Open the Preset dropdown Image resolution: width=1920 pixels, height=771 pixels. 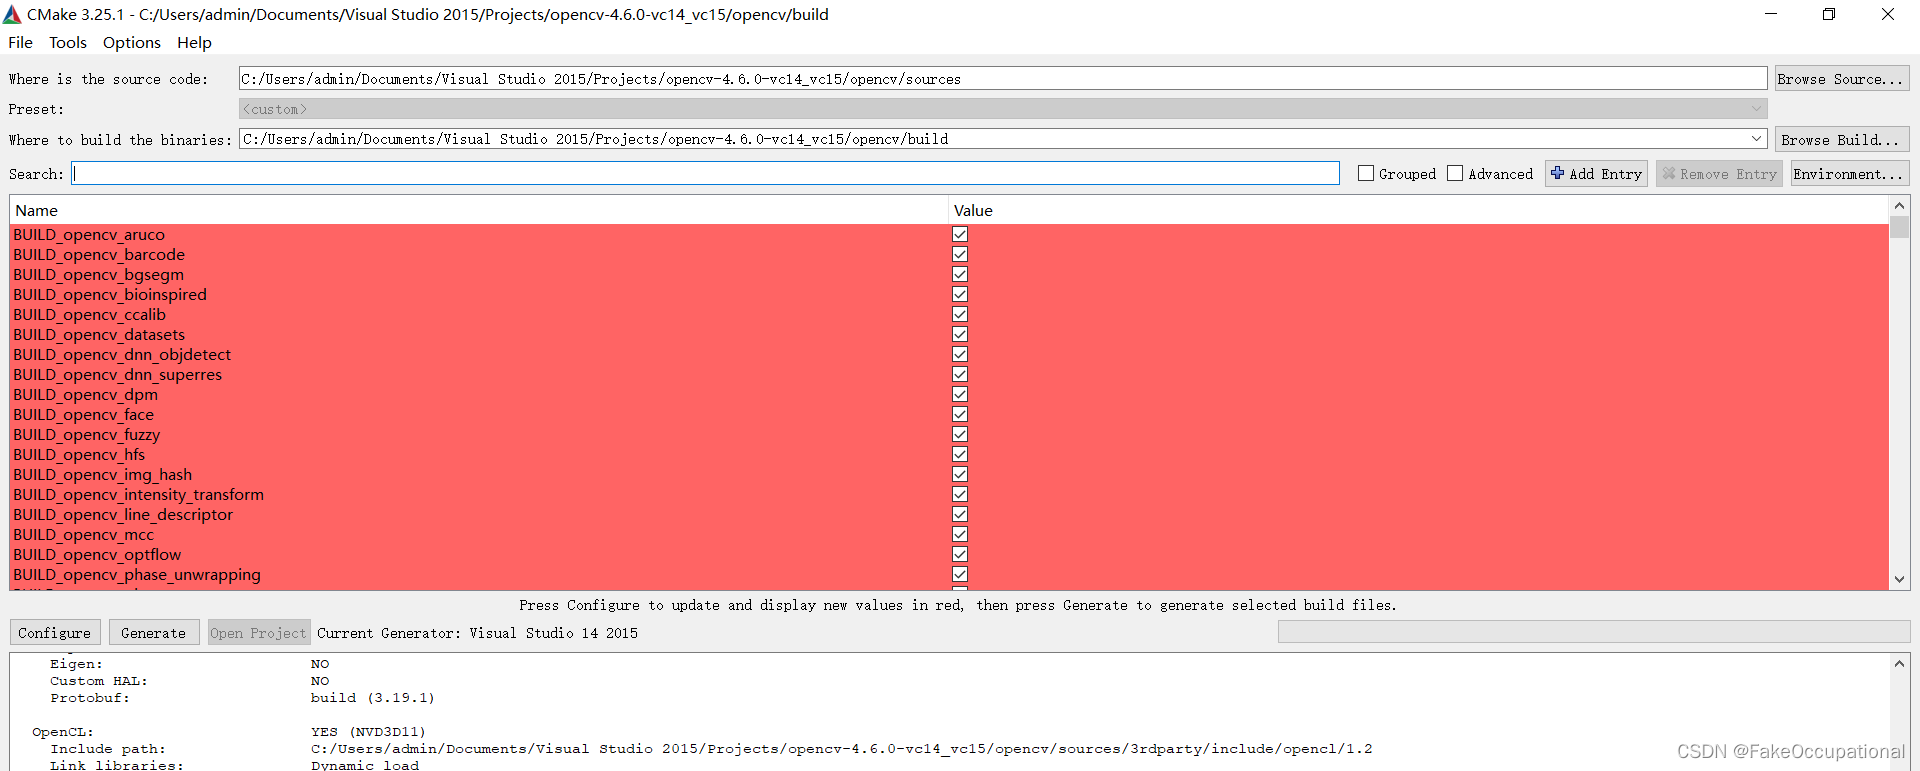pyautogui.click(x=1003, y=109)
